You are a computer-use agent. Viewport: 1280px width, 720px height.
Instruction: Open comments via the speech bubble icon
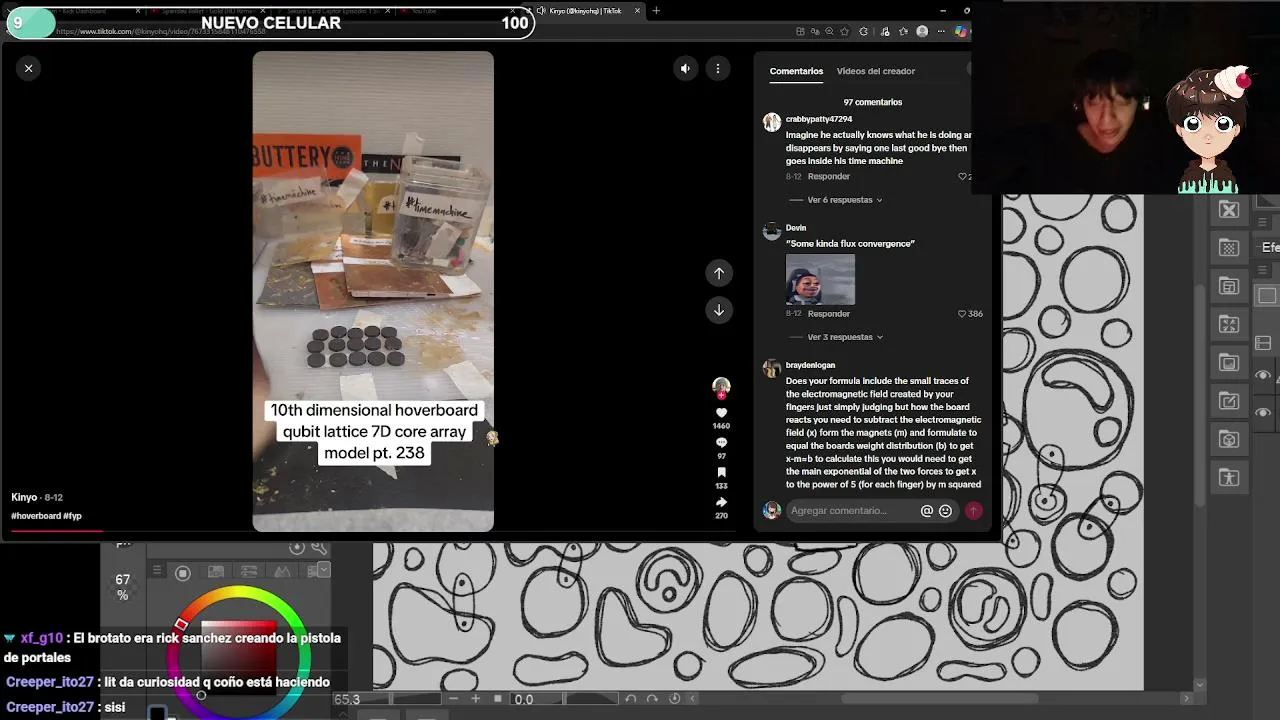[721, 443]
